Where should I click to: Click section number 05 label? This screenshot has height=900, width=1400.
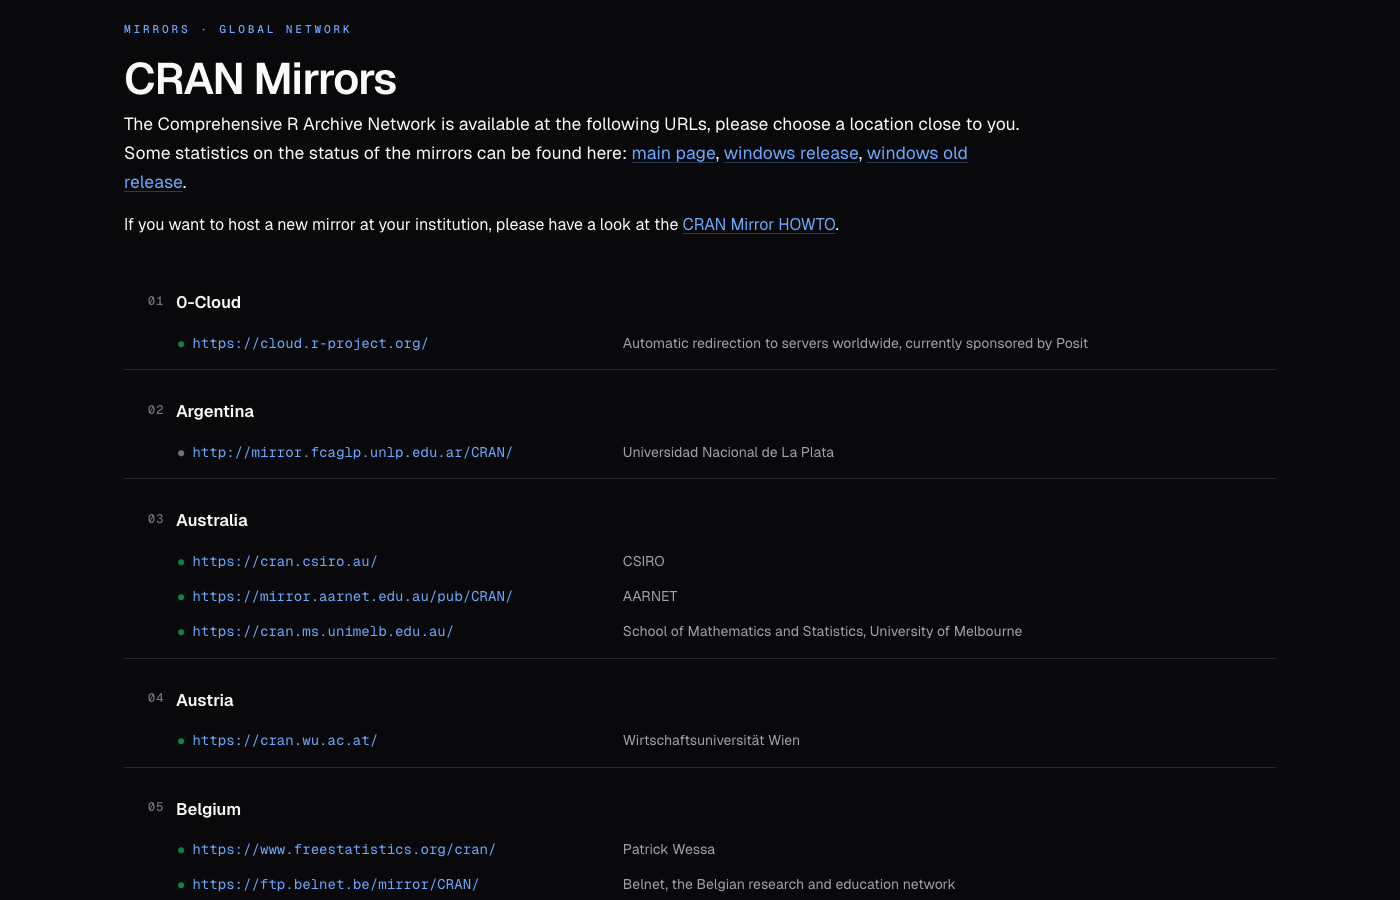coord(156,807)
